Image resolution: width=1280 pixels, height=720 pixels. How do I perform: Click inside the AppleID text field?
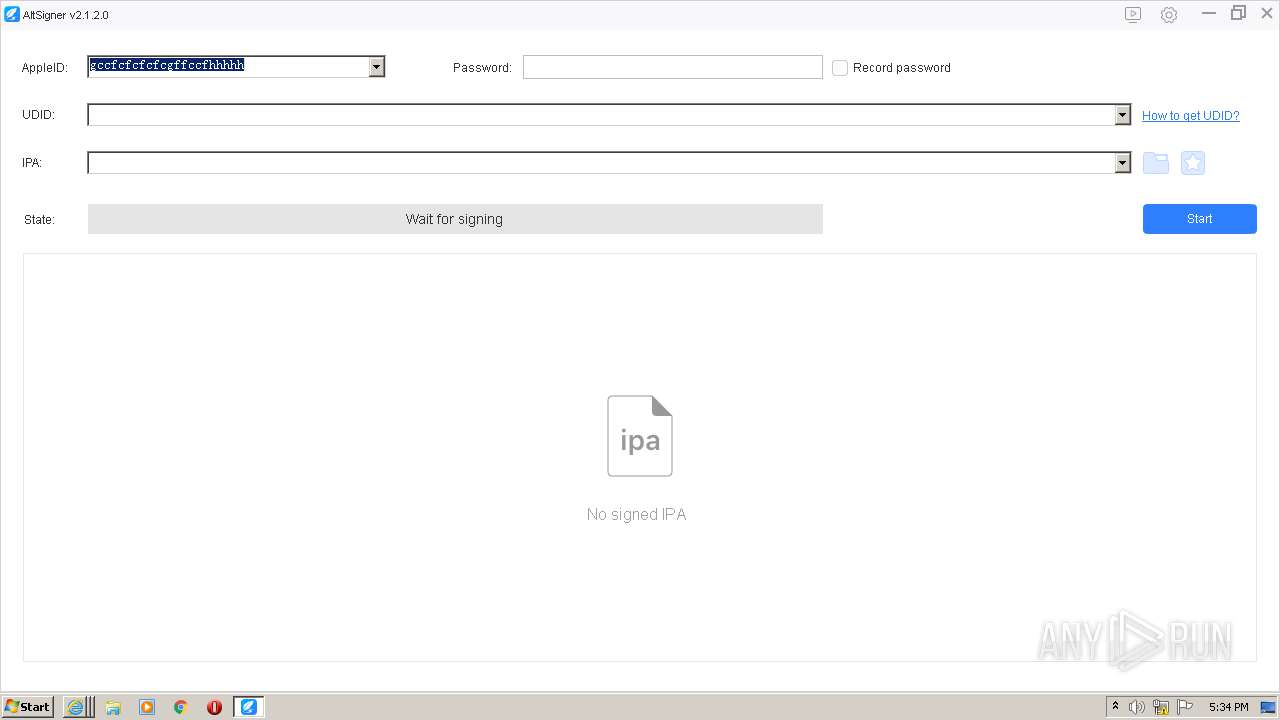(x=228, y=67)
